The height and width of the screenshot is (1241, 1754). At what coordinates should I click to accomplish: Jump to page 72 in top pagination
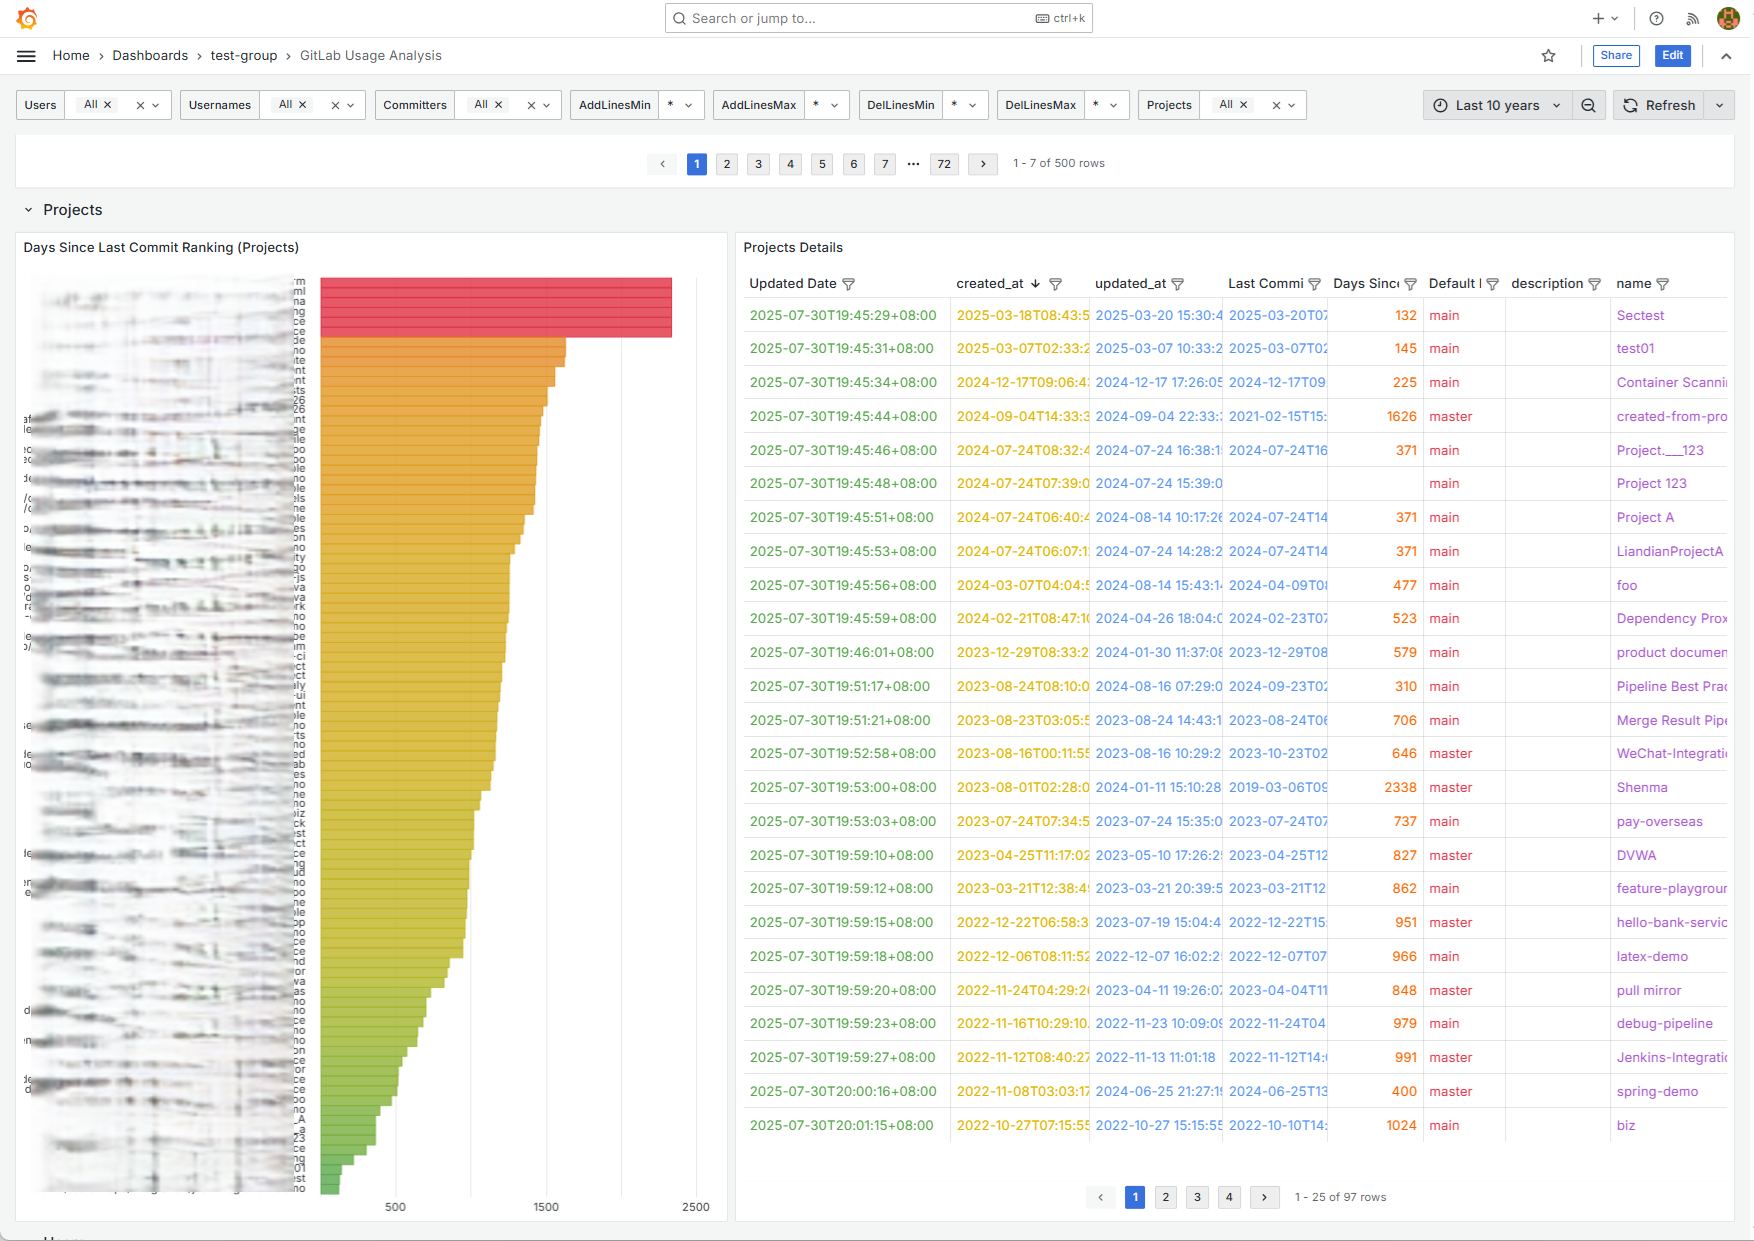[944, 164]
